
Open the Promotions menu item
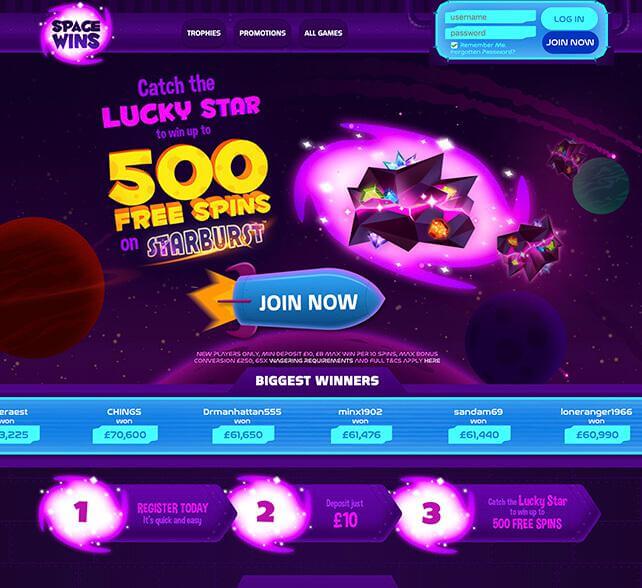(262, 33)
